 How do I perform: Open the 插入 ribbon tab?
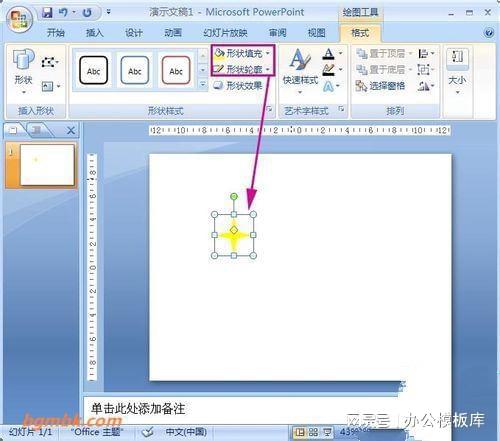95,33
